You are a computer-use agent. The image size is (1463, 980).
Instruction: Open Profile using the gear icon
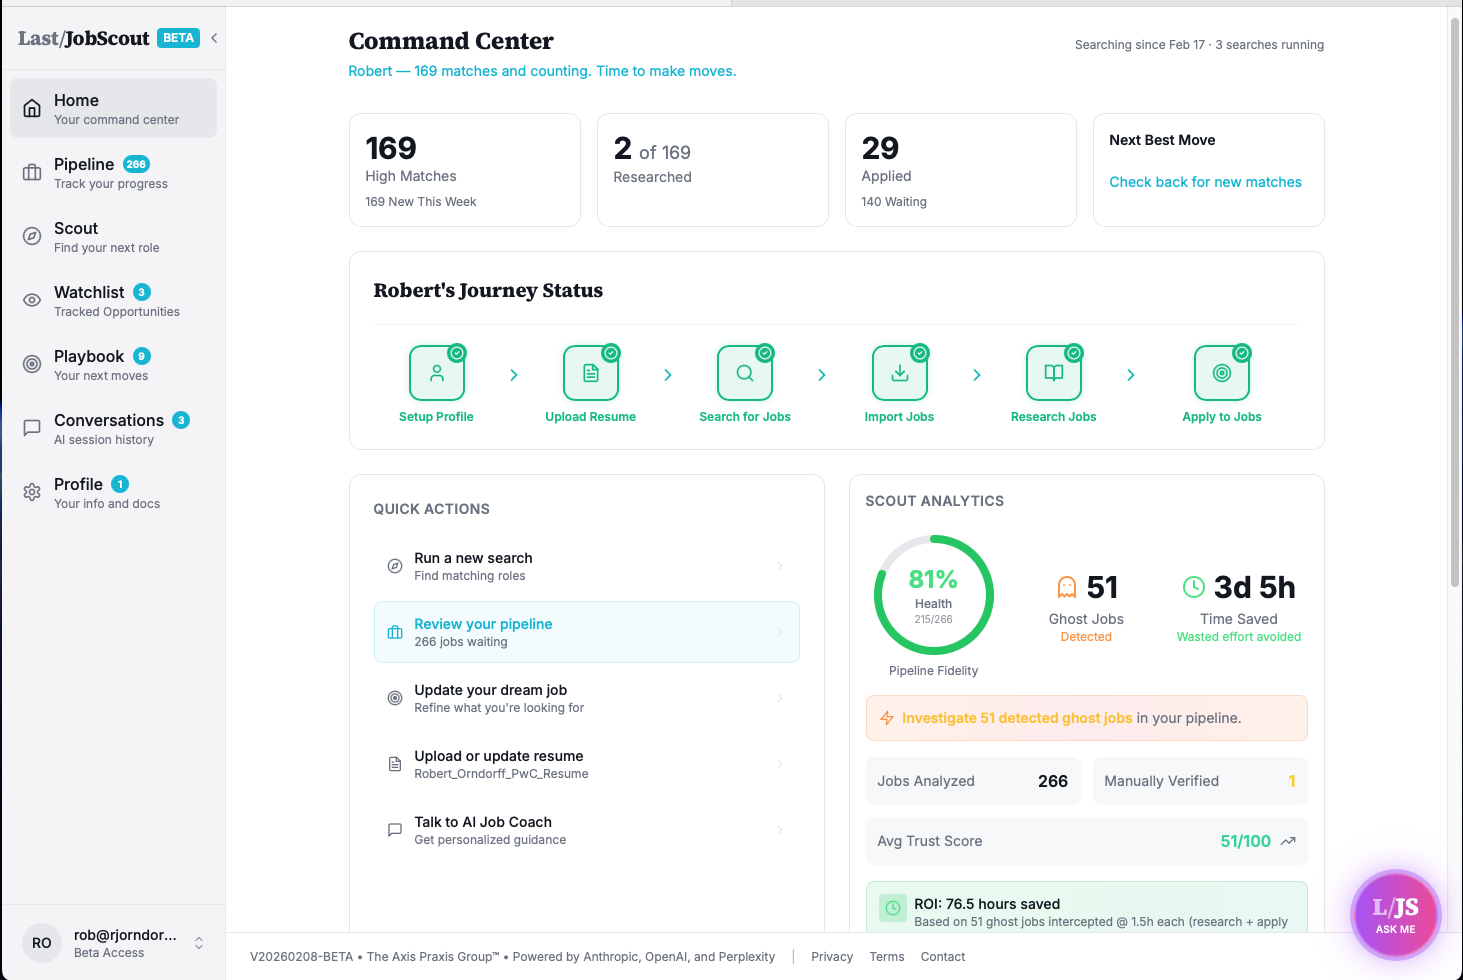[30, 493]
